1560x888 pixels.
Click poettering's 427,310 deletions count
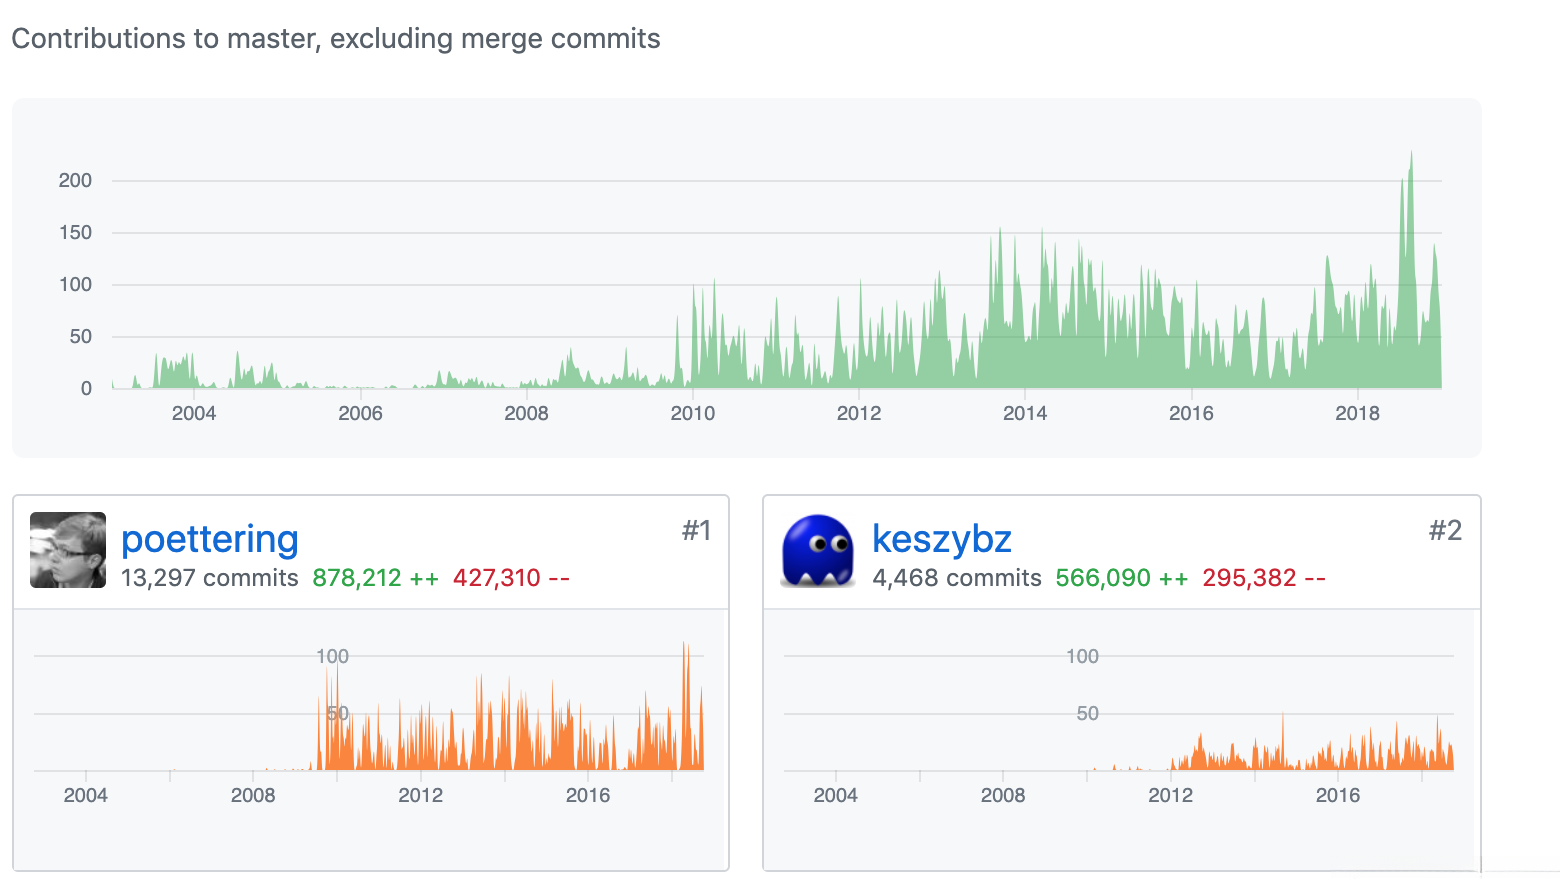(x=511, y=578)
